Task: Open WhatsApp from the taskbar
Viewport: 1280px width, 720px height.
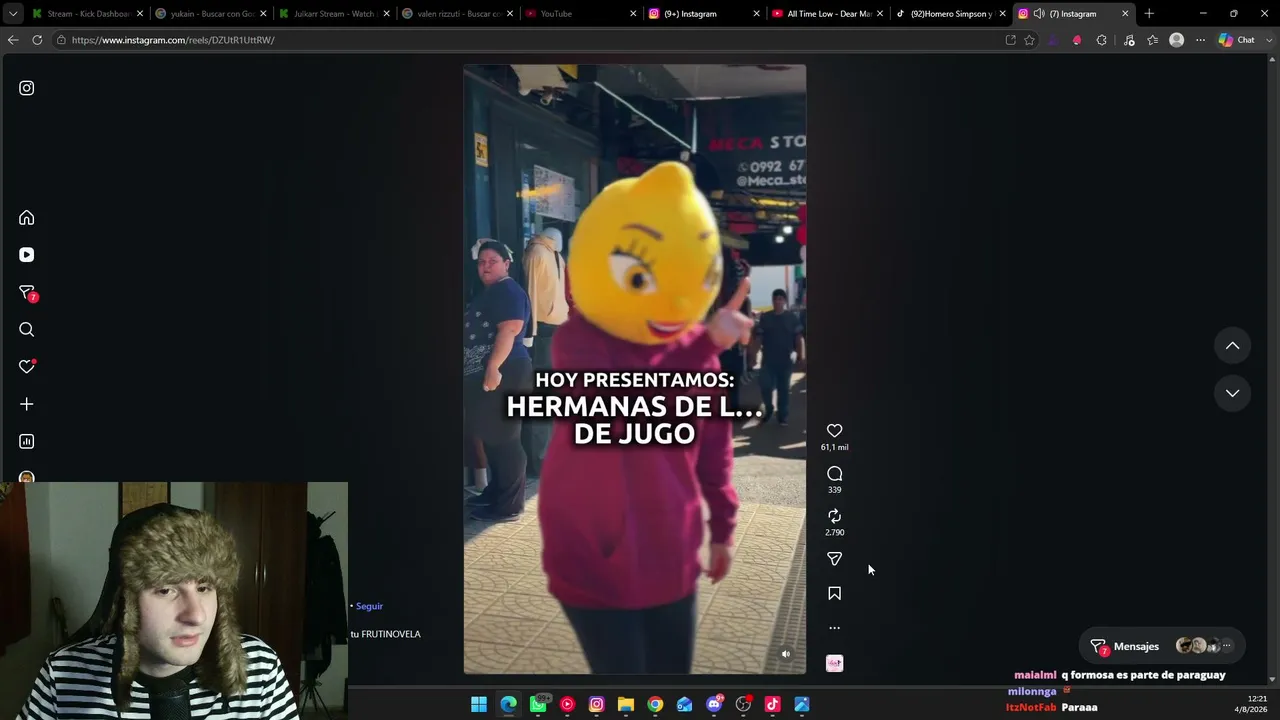Action: (x=538, y=704)
